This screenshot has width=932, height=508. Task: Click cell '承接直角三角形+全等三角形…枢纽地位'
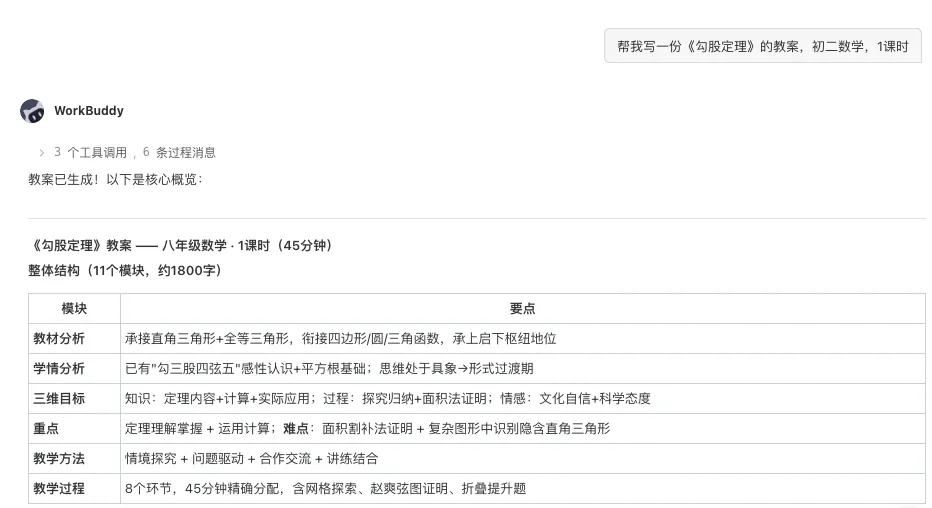click(x=522, y=339)
